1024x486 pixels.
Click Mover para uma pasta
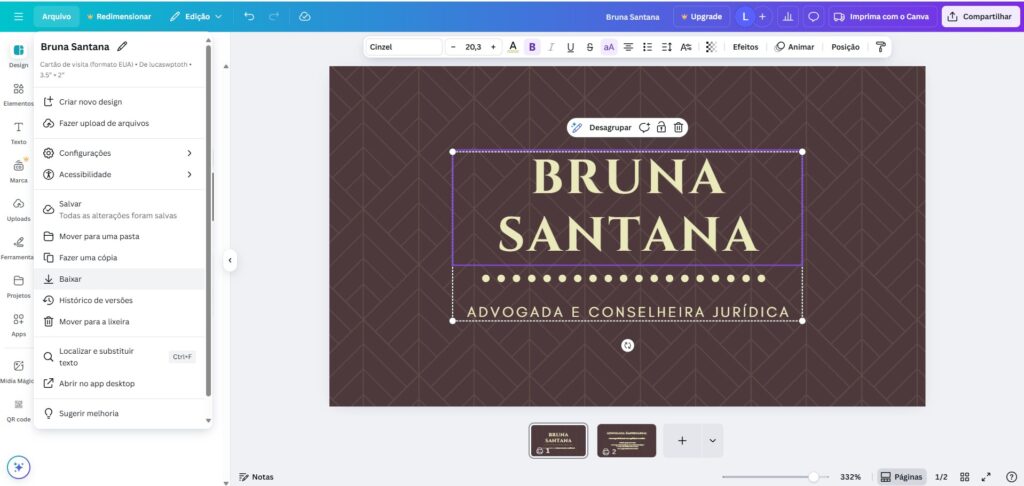pos(119,236)
